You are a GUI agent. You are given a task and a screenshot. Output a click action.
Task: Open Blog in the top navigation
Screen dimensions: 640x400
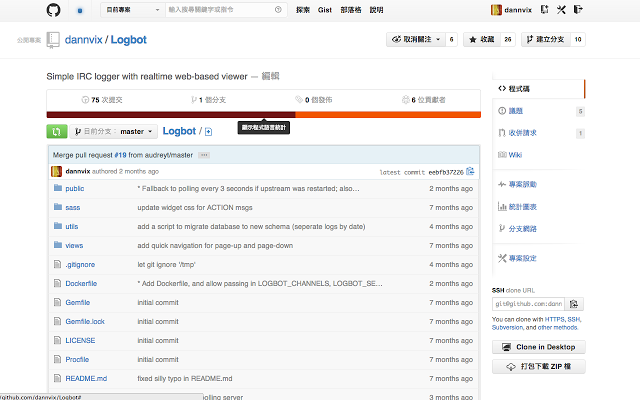coord(351,10)
